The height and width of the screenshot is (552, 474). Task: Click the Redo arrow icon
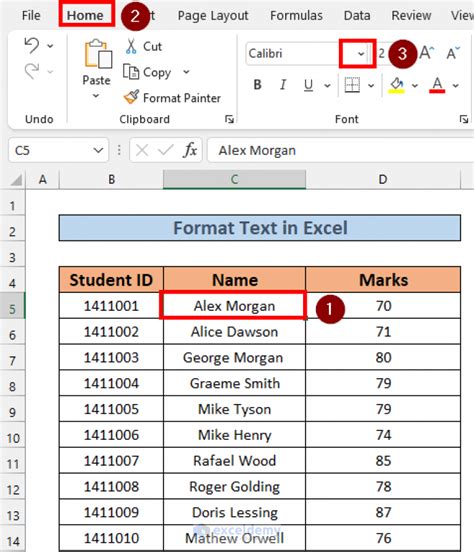click(x=32, y=71)
